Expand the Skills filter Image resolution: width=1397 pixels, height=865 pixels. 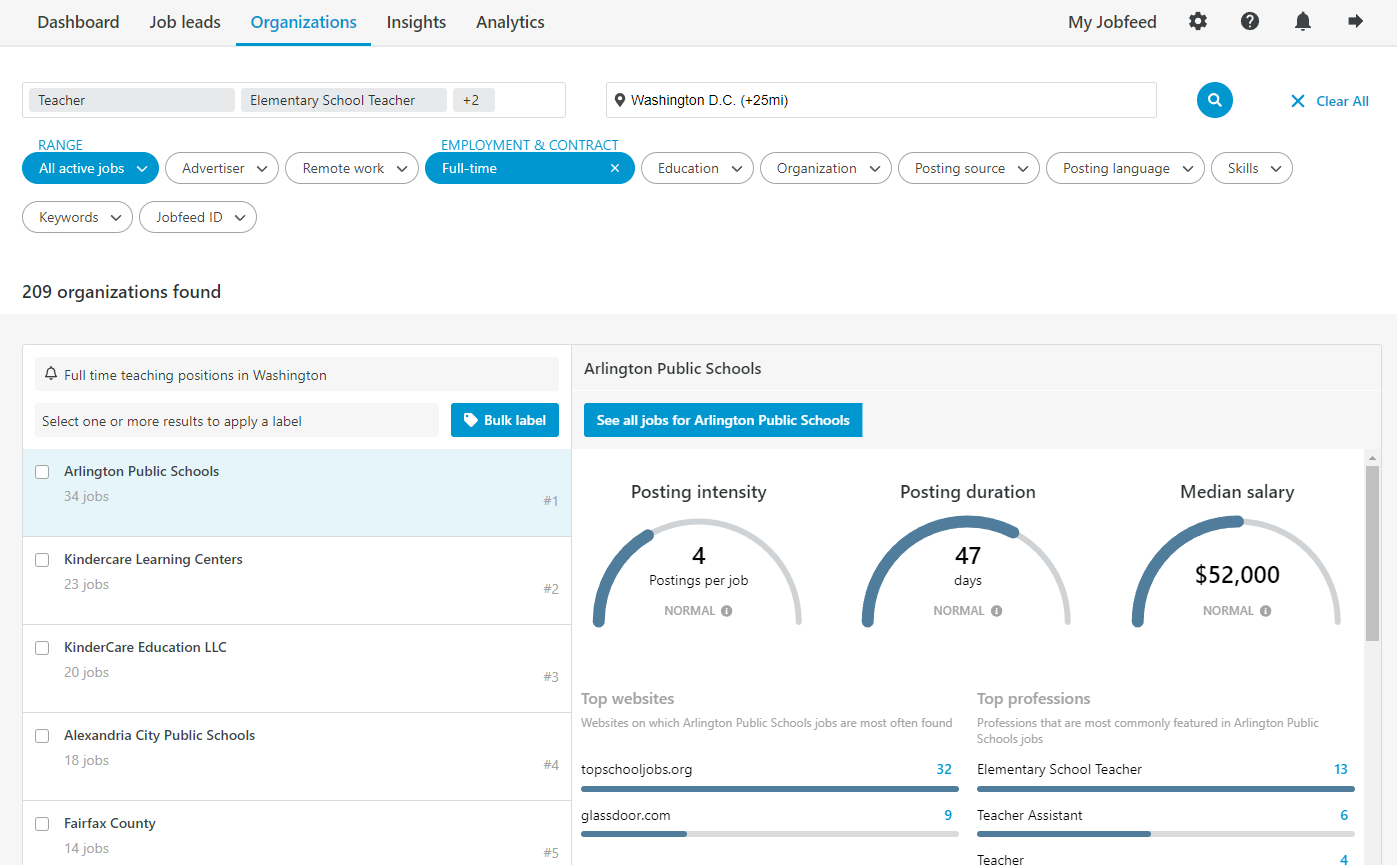click(x=1252, y=168)
